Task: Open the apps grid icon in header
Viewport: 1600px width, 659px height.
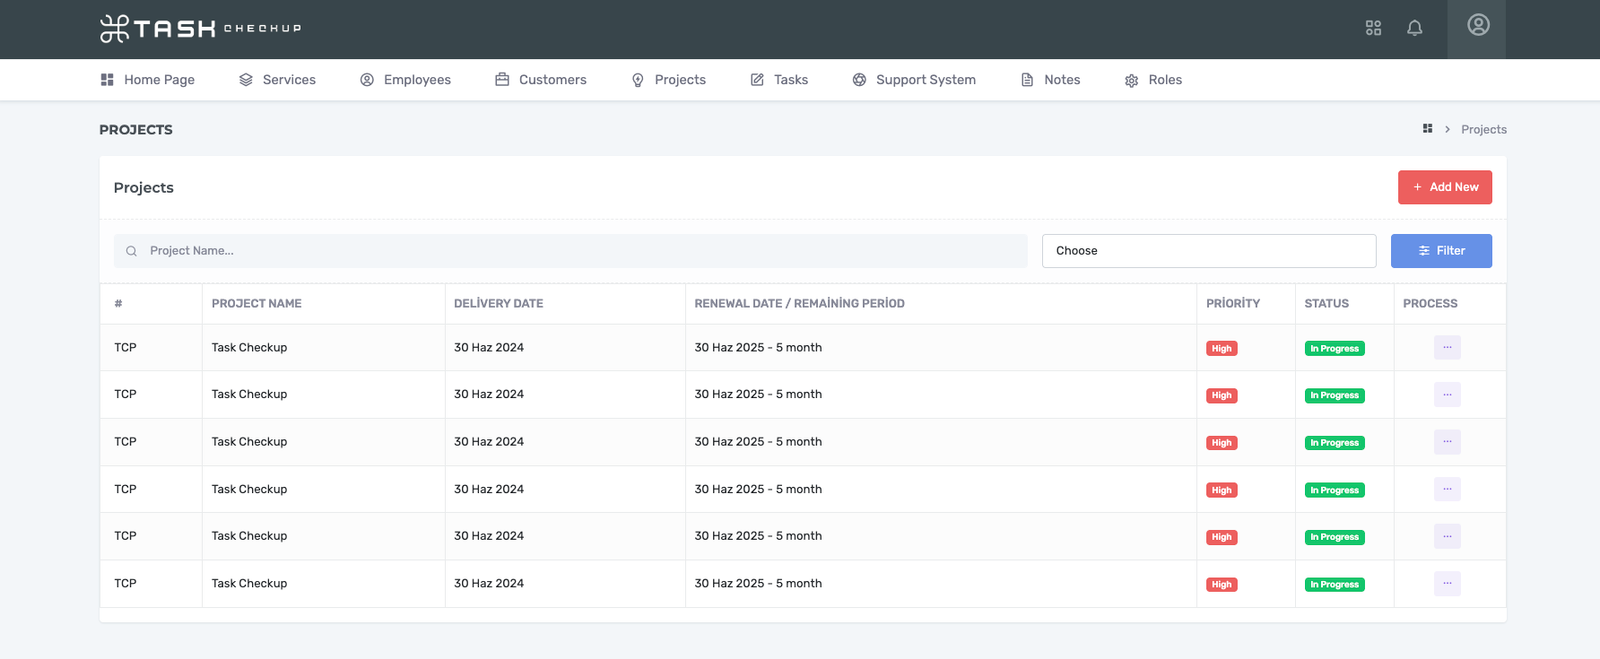Action: coord(1373,28)
